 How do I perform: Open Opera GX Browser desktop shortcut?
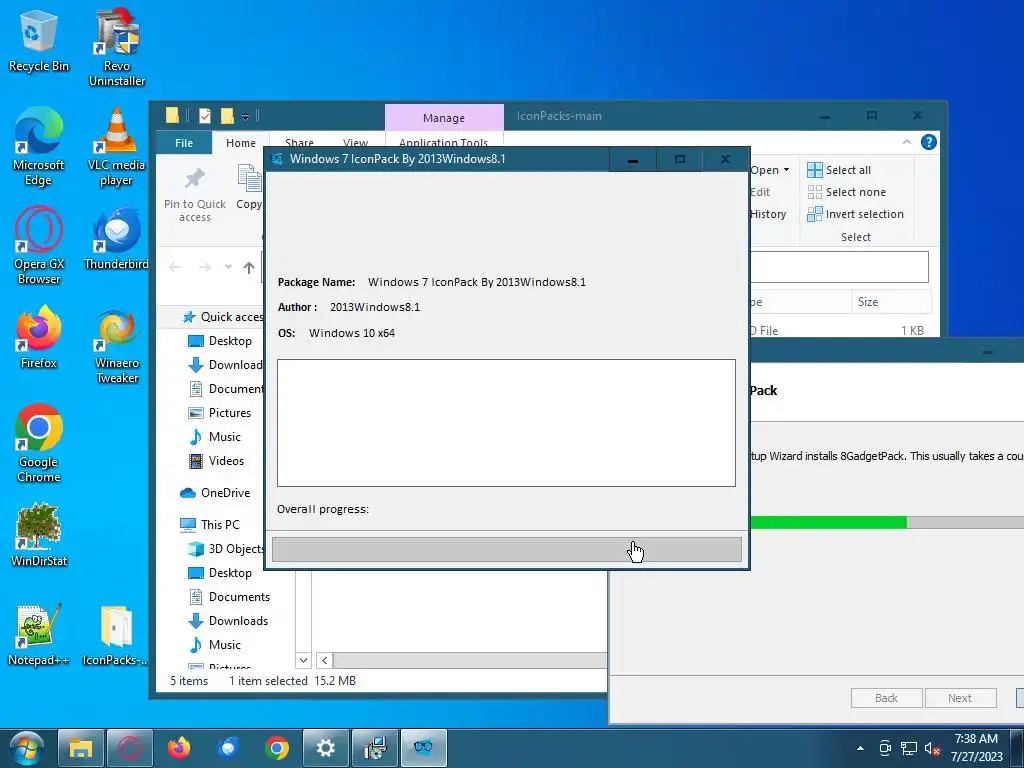pyautogui.click(x=39, y=246)
